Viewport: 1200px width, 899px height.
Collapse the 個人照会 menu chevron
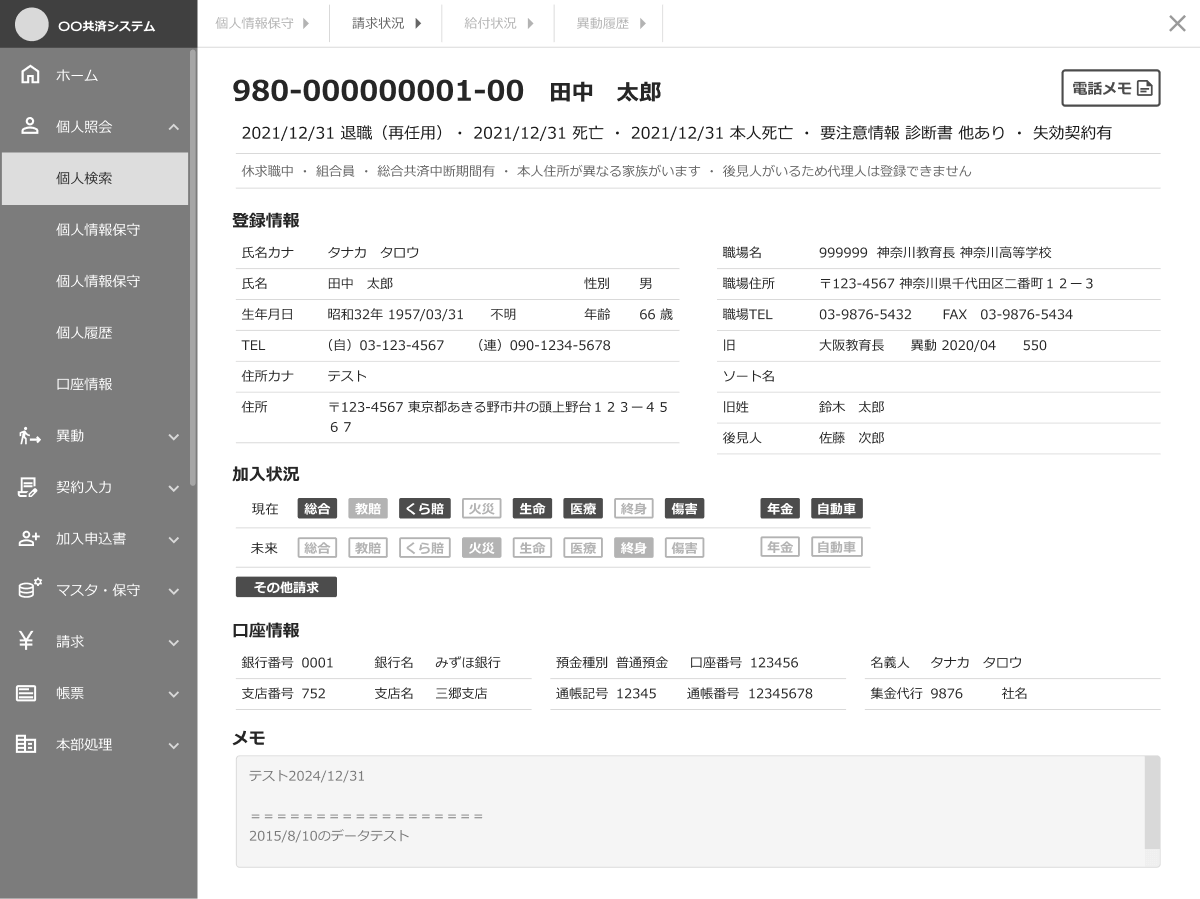tap(173, 127)
